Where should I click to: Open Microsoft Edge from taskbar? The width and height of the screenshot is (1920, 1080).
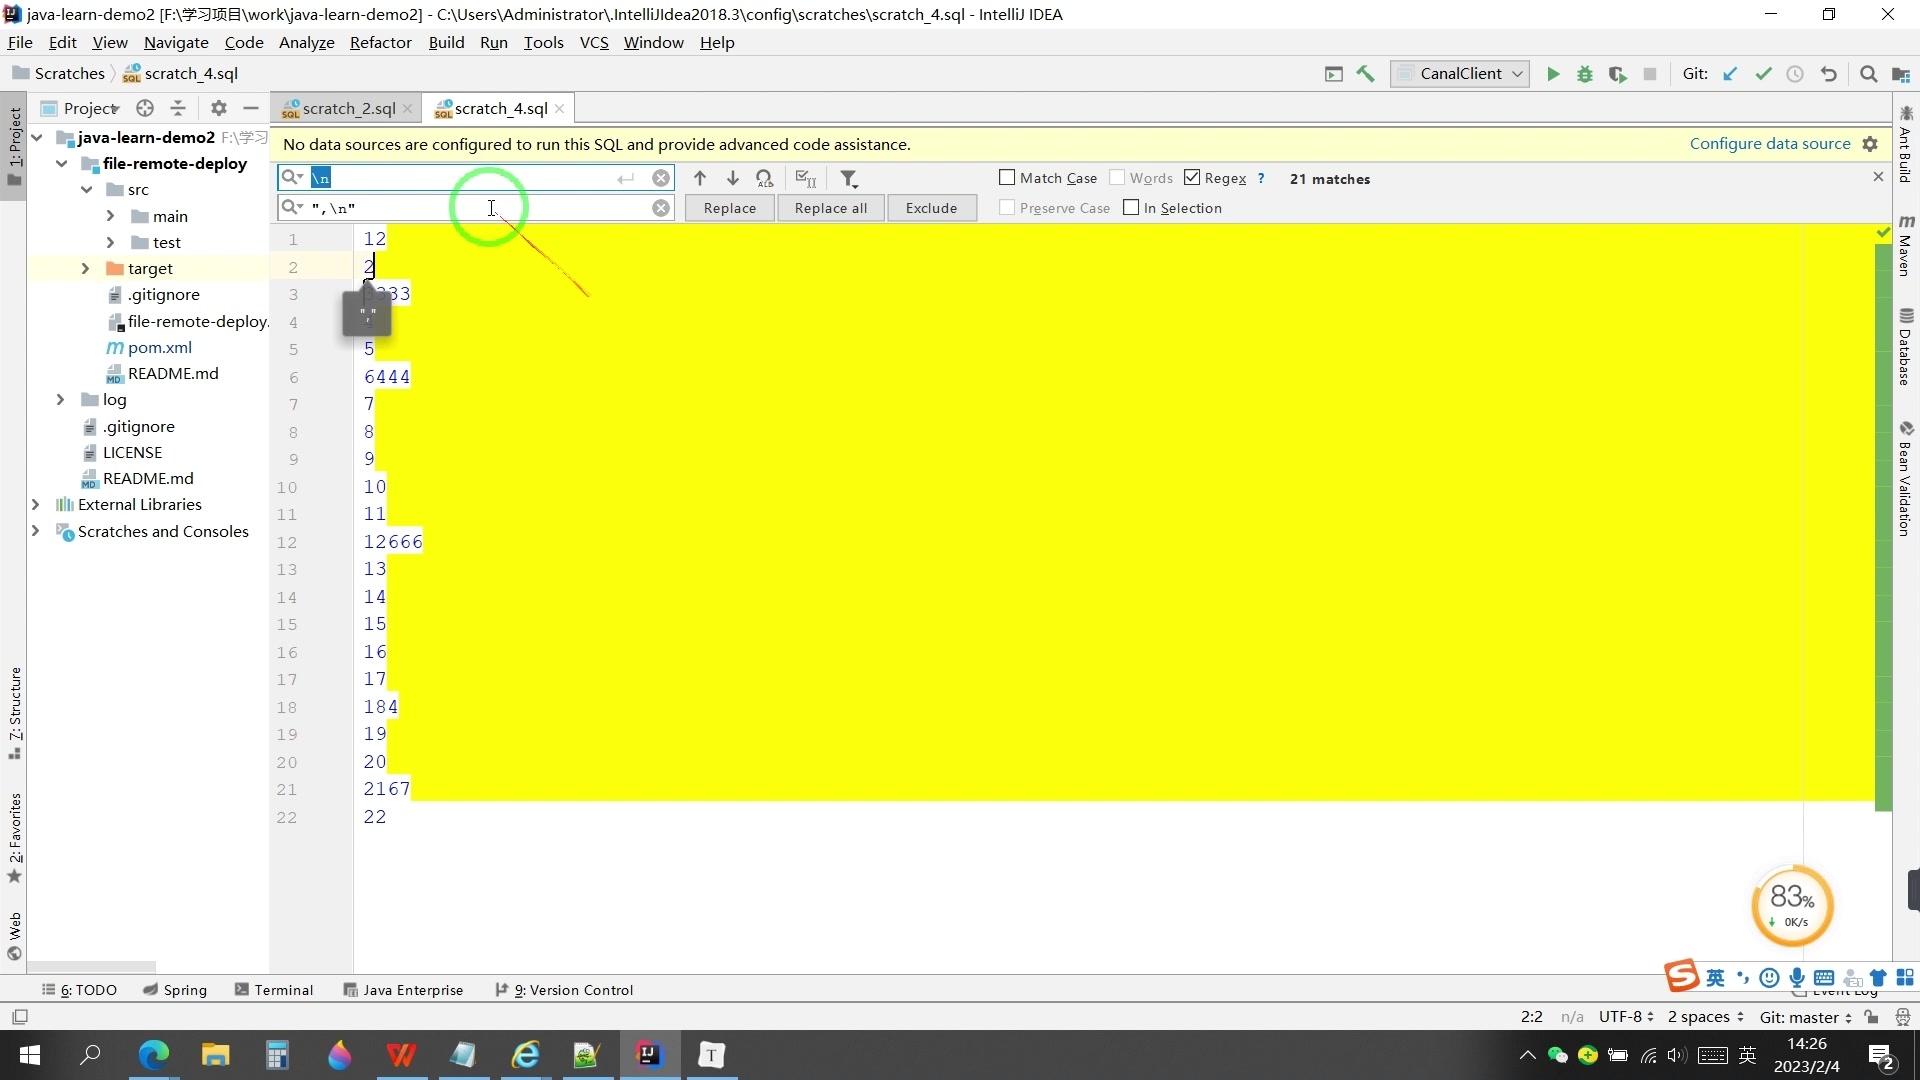coord(153,1055)
